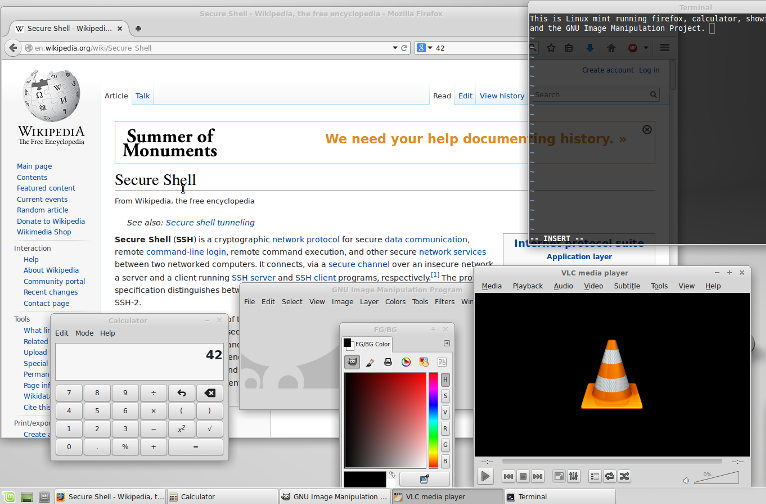Select the B blue channel button
Screen dimensions: 766x504
coord(445,461)
